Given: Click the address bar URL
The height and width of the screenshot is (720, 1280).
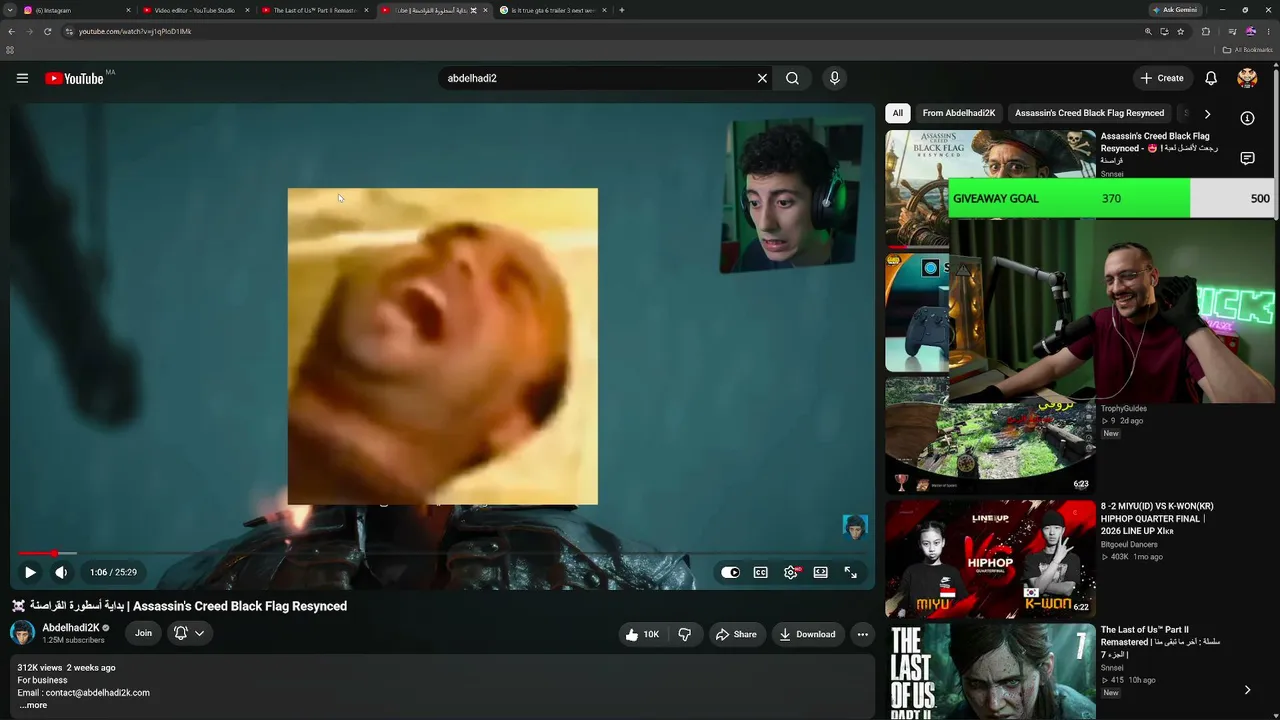Looking at the screenshot, I should click(x=135, y=31).
